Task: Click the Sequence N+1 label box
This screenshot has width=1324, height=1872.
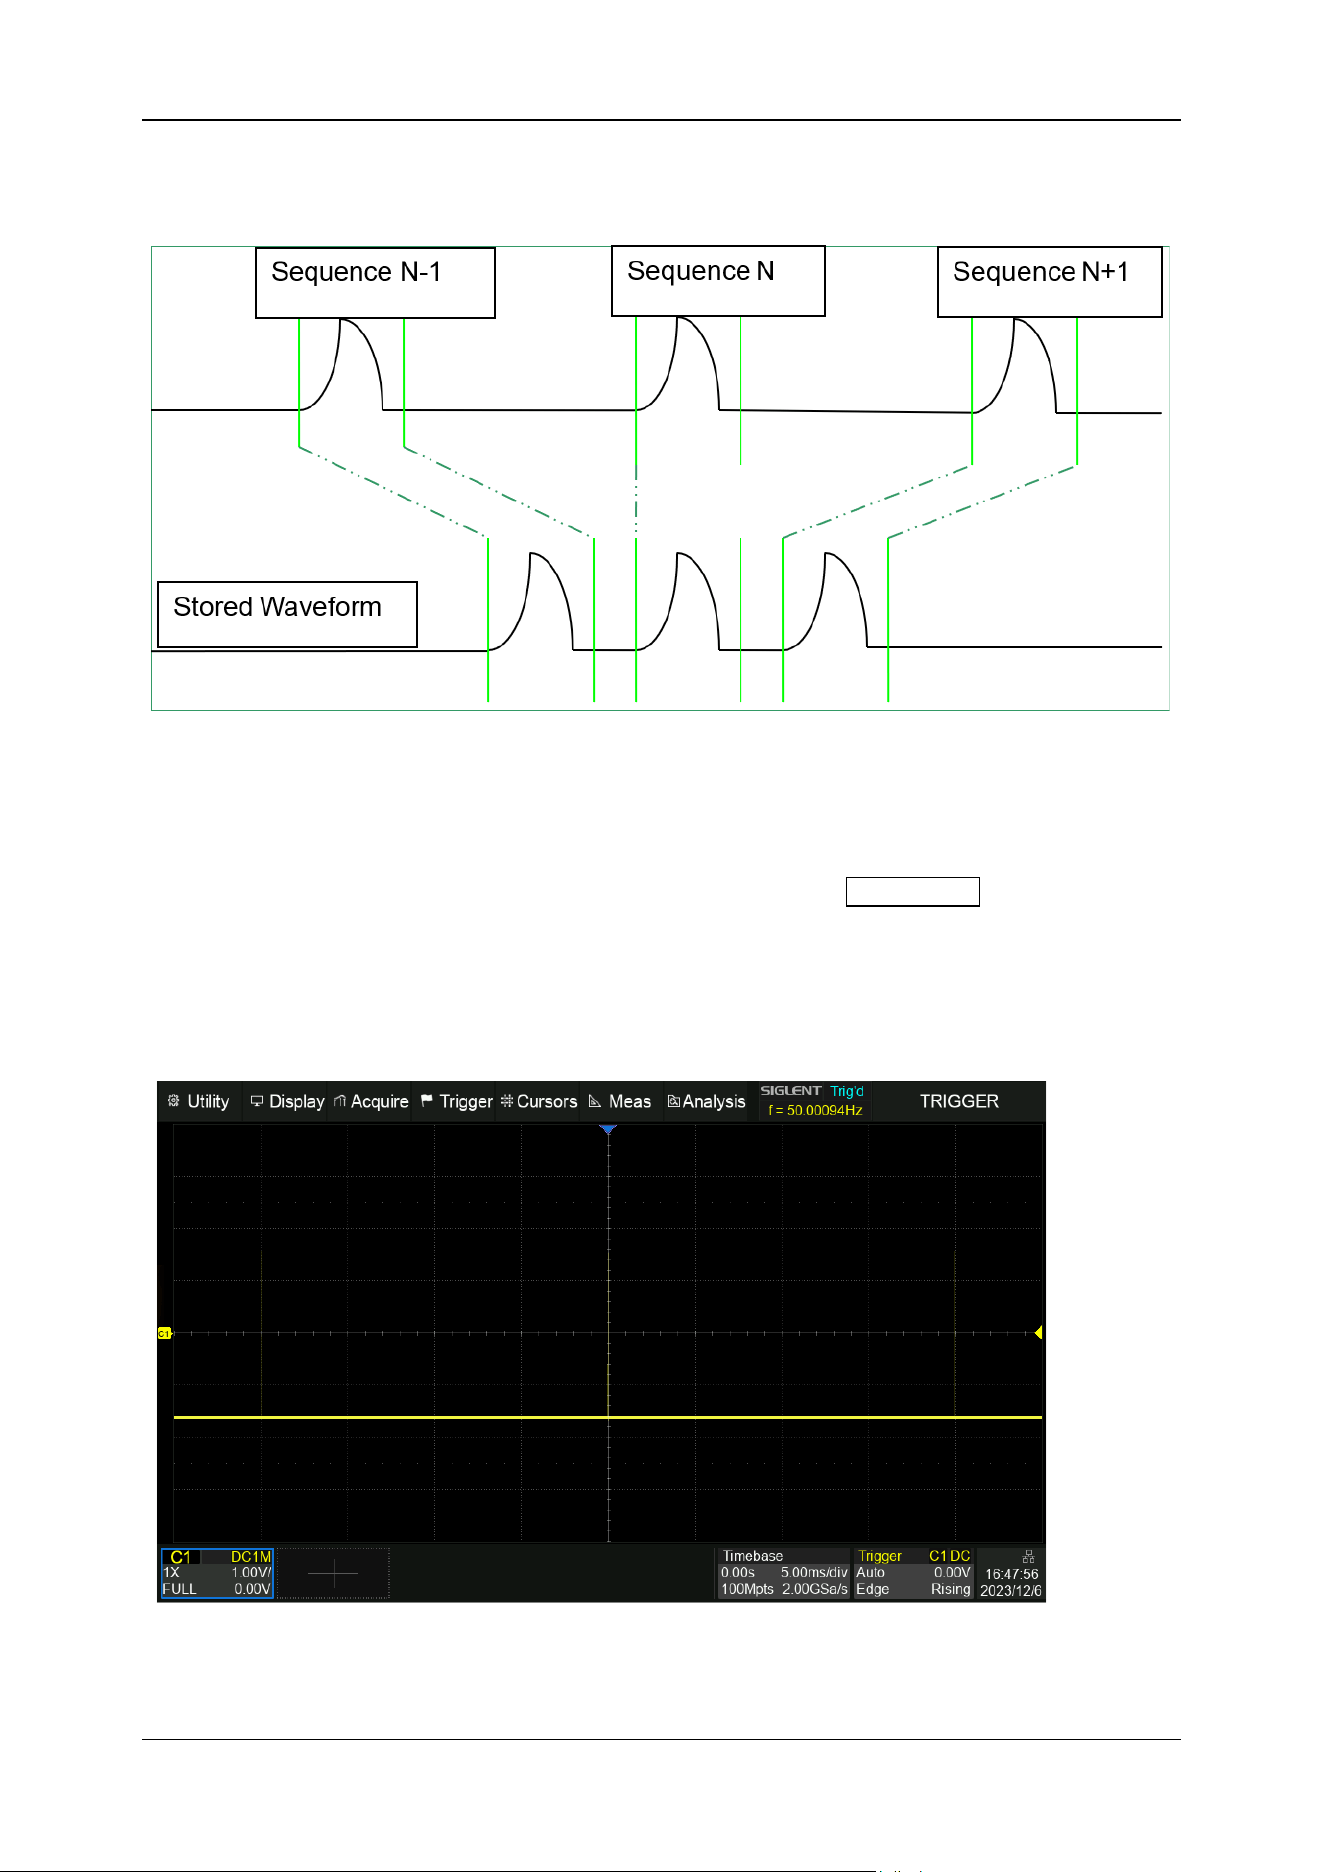Action: pos(1050,282)
